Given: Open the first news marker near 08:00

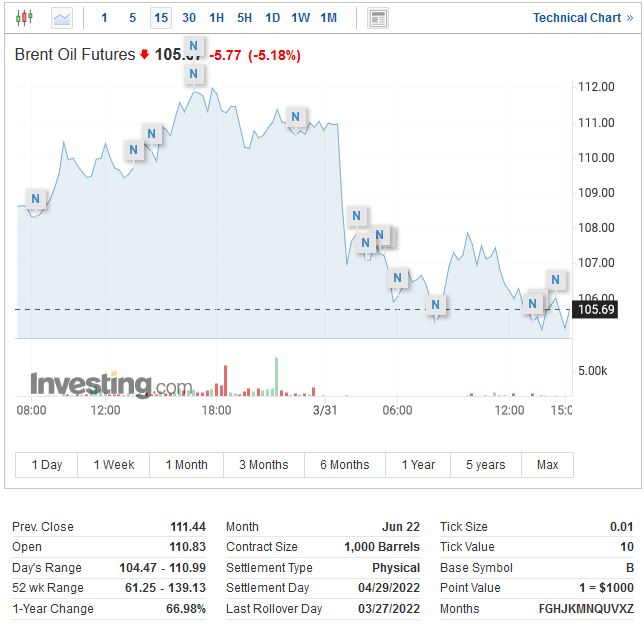Looking at the screenshot, I should 36,199.
